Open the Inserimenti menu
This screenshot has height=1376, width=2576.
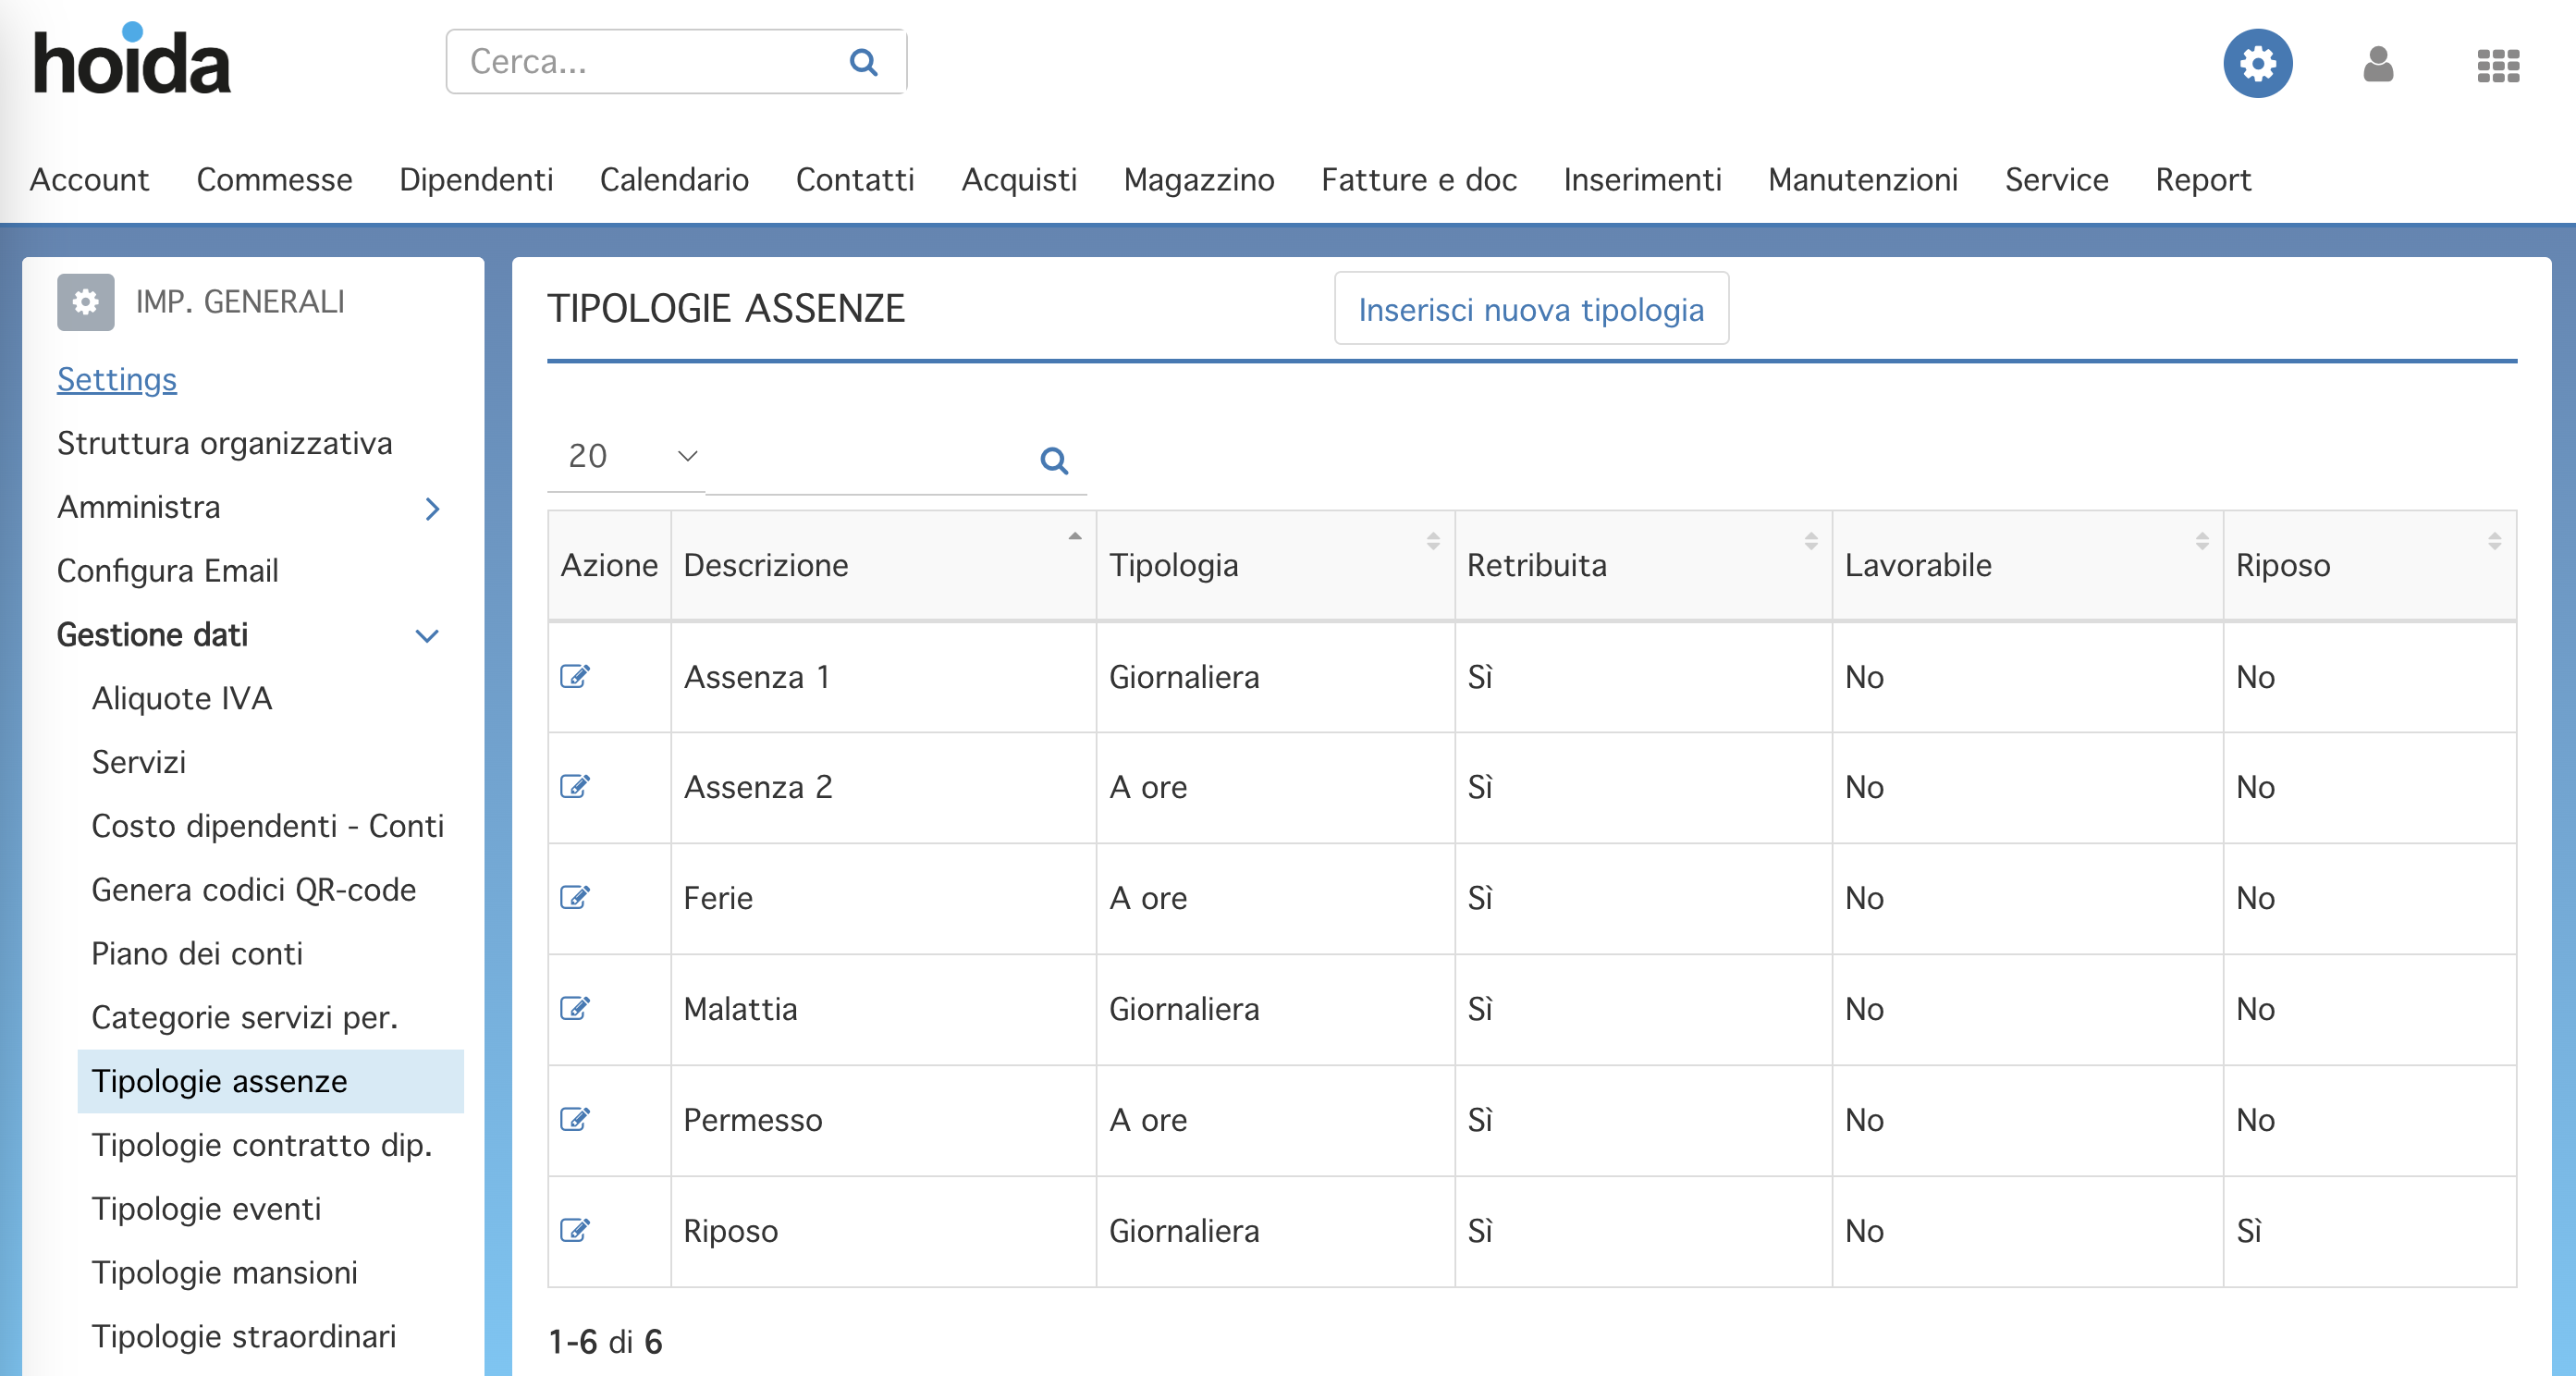(1642, 180)
